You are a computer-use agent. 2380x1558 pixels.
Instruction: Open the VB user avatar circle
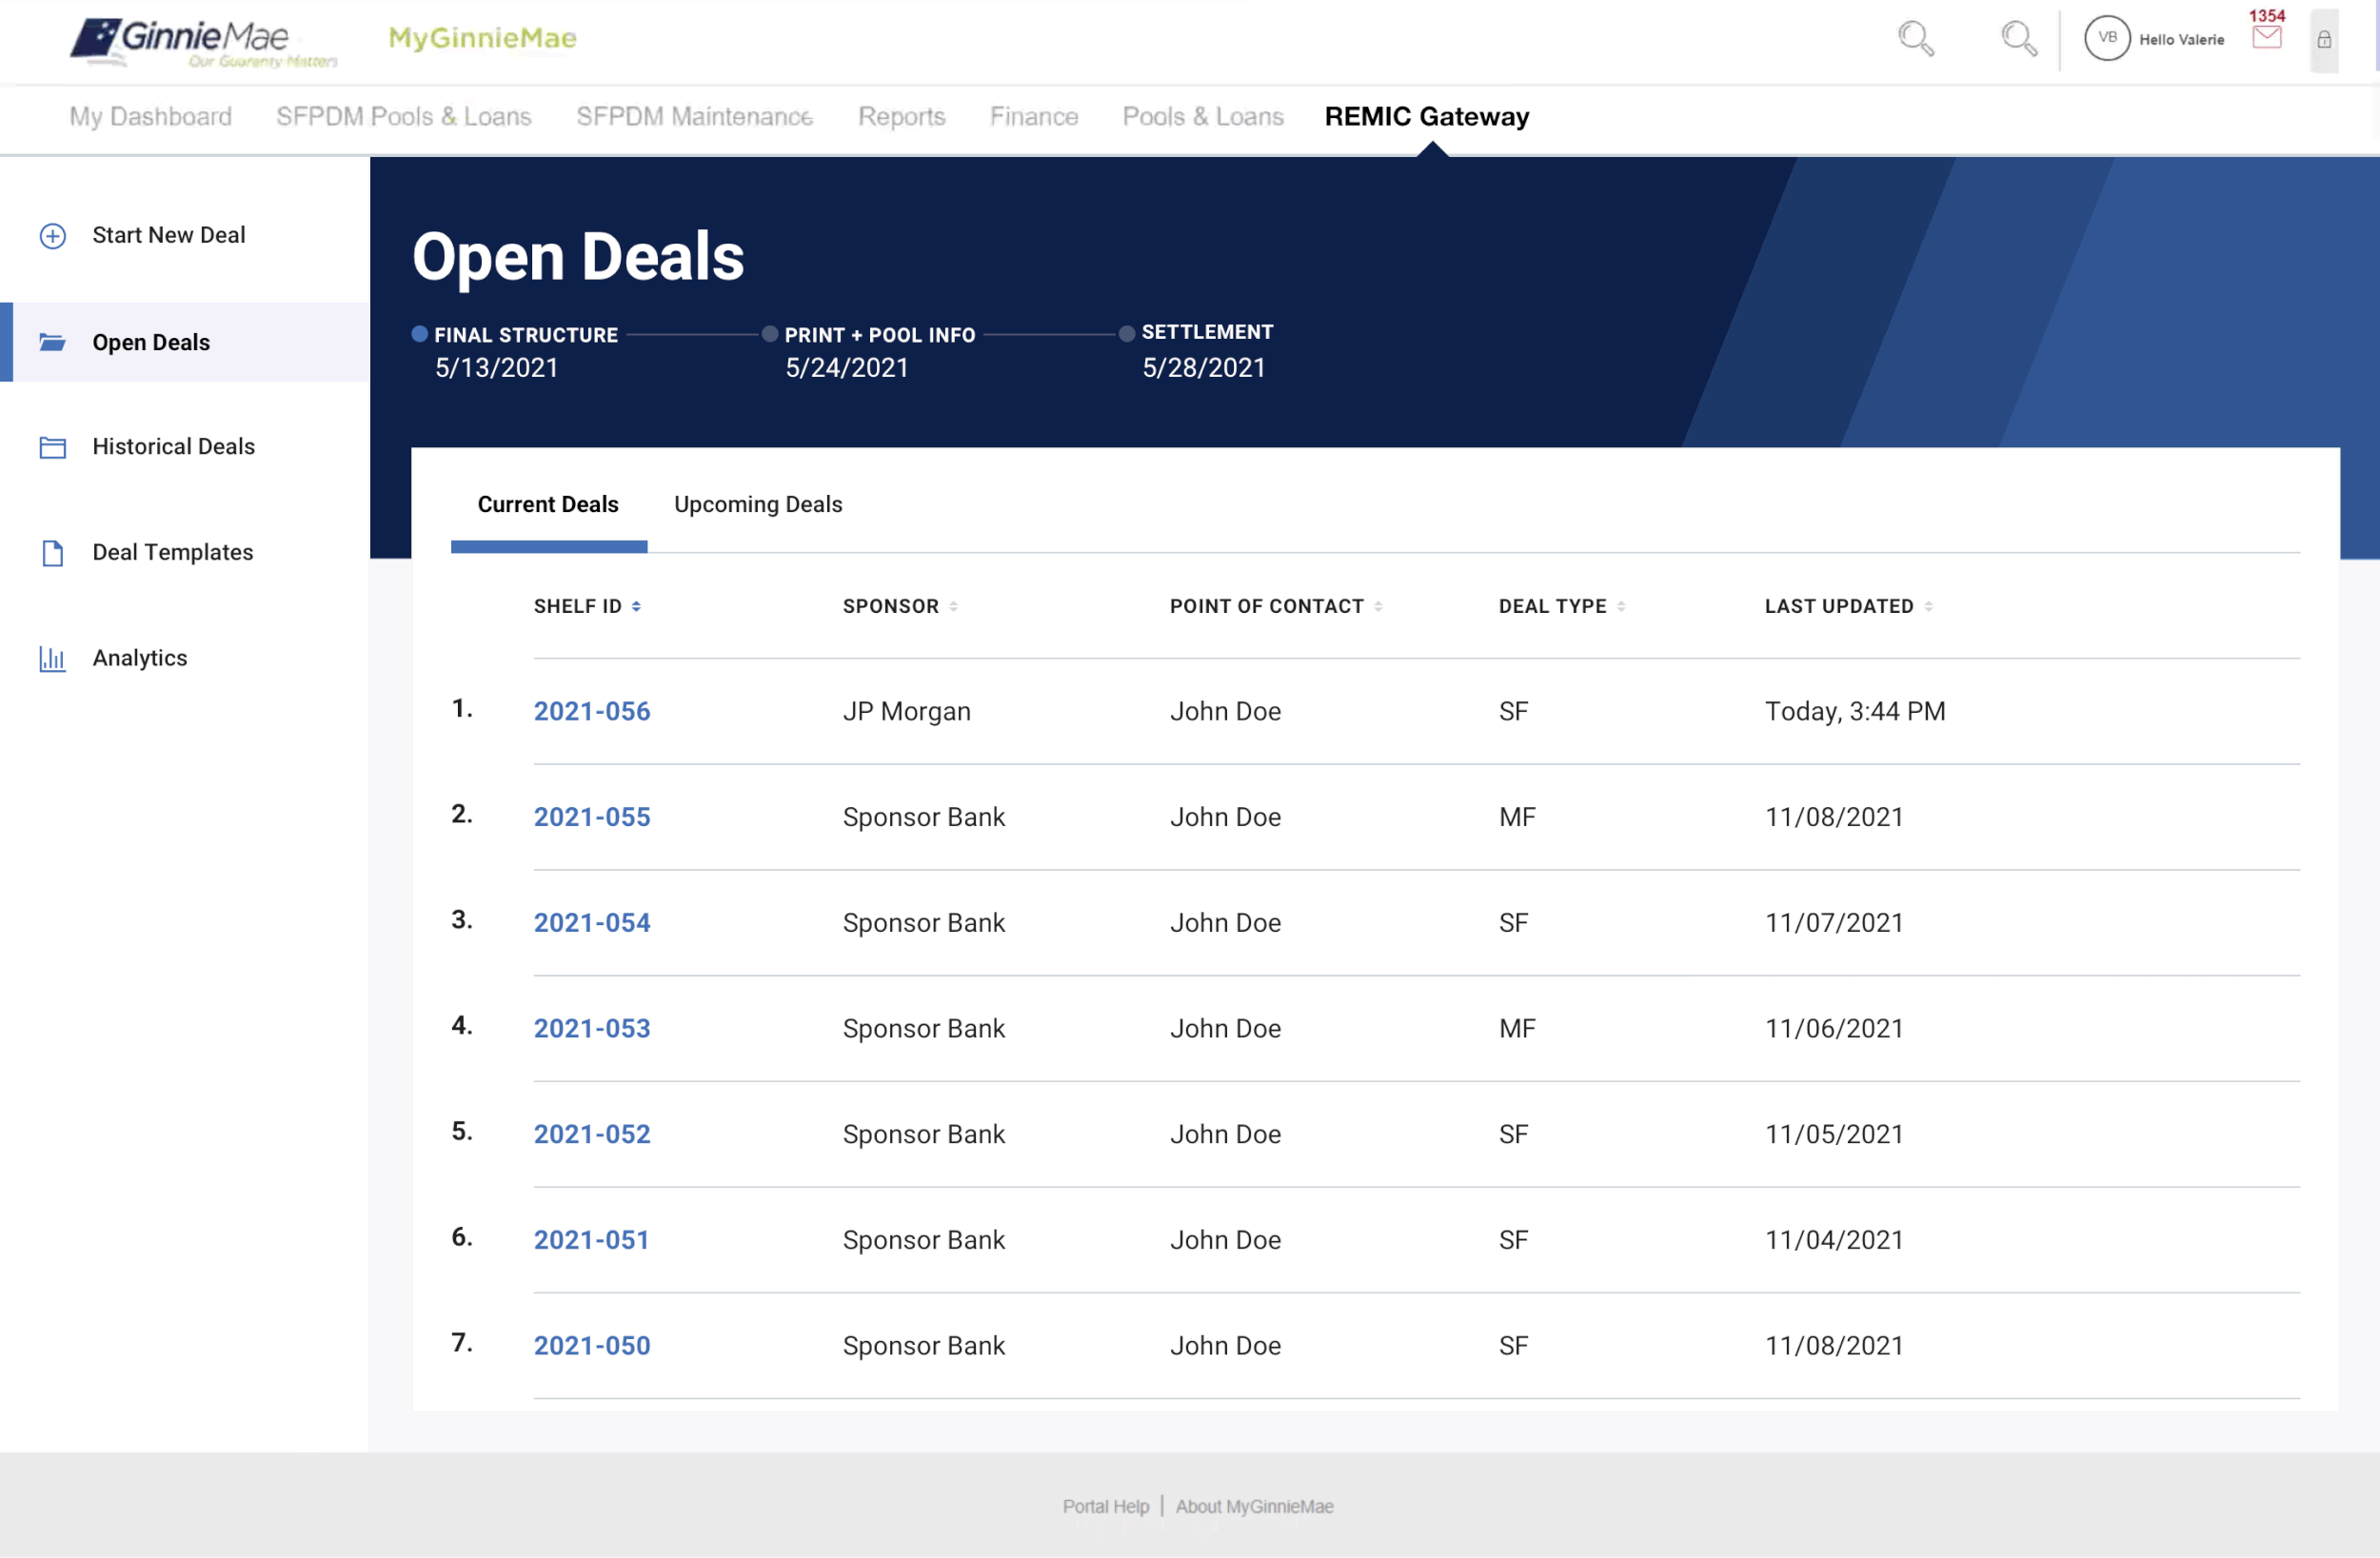pyautogui.click(x=2107, y=38)
